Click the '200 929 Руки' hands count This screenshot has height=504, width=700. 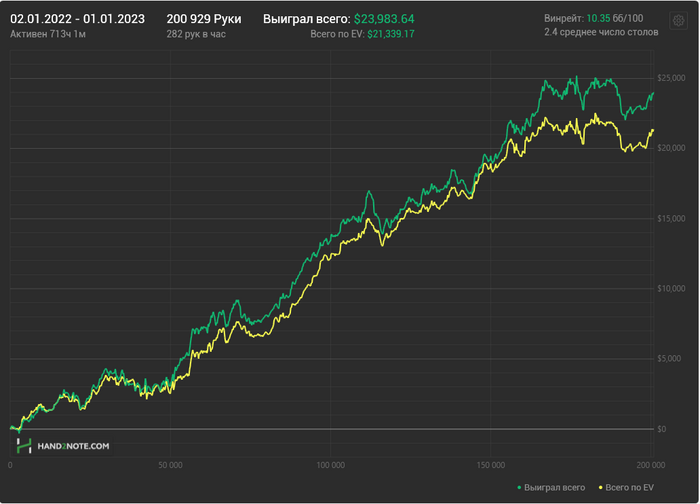point(204,19)
